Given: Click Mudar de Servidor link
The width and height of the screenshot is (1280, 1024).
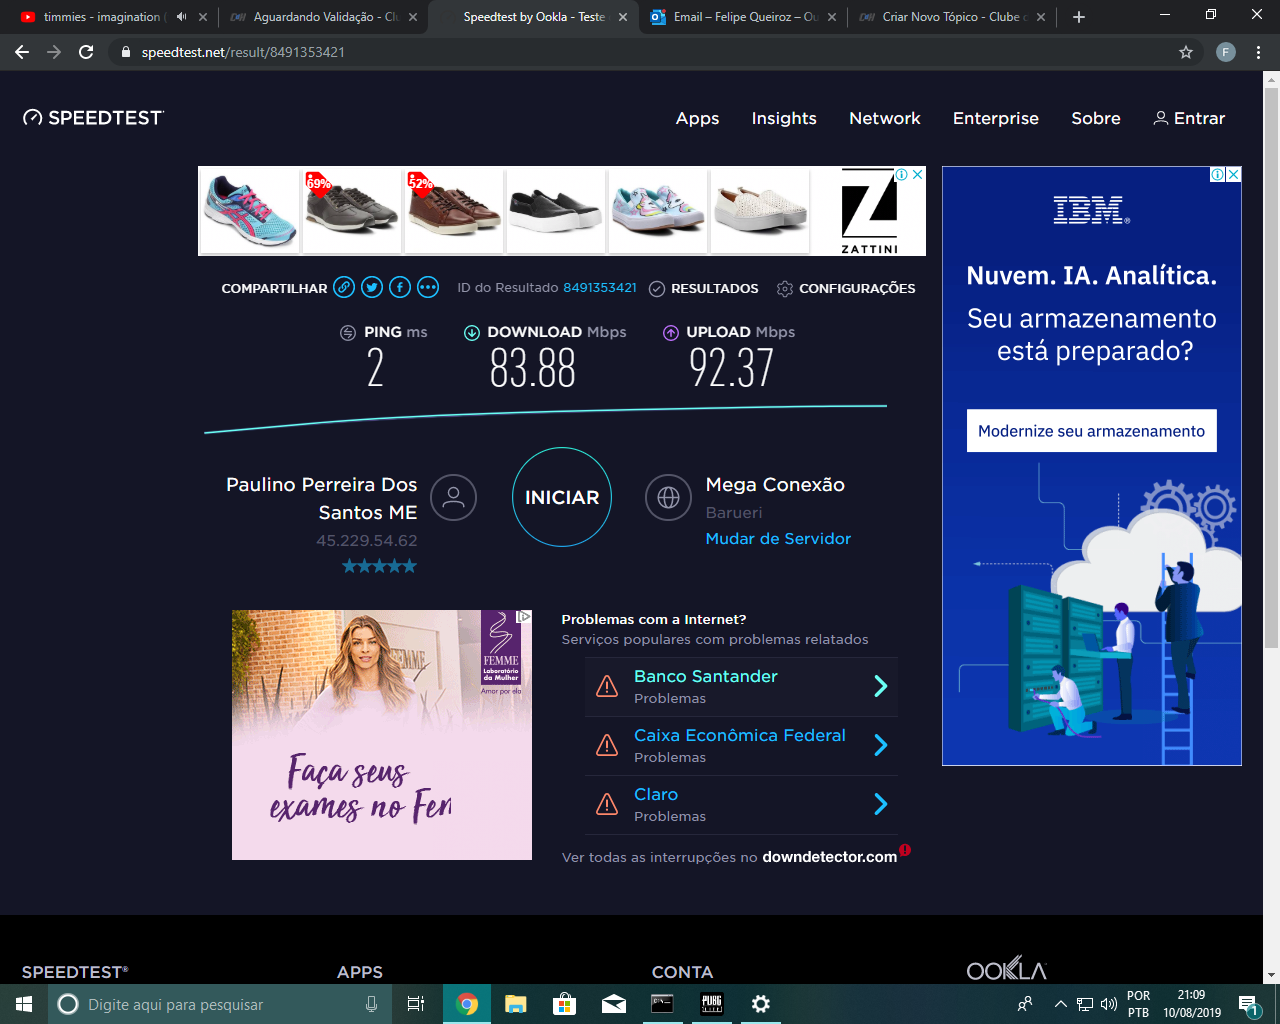Looking at the screenshot, I should point(778,538).
